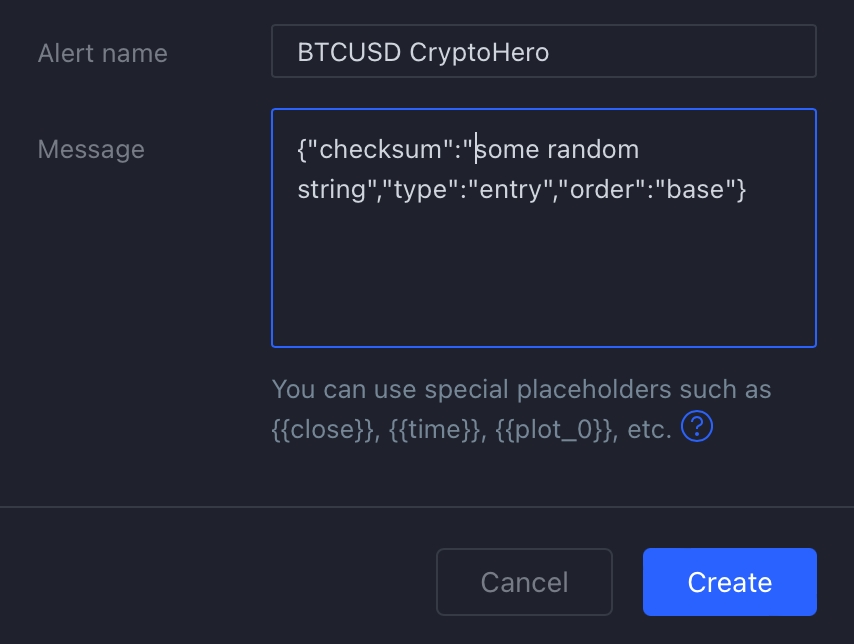Click the "Alert name" label
The image size is (854, 644).
coord(102,53)
